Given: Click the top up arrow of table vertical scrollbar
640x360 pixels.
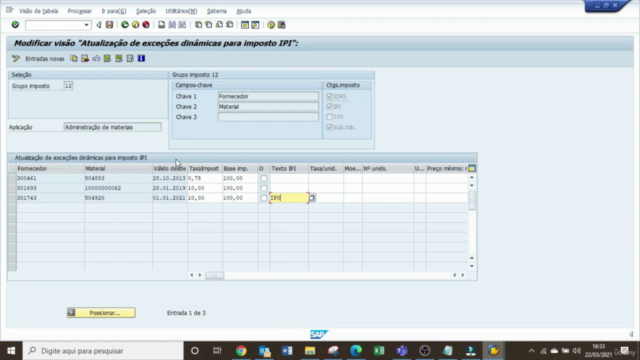Looking at the screenshot, I should 472,177.
